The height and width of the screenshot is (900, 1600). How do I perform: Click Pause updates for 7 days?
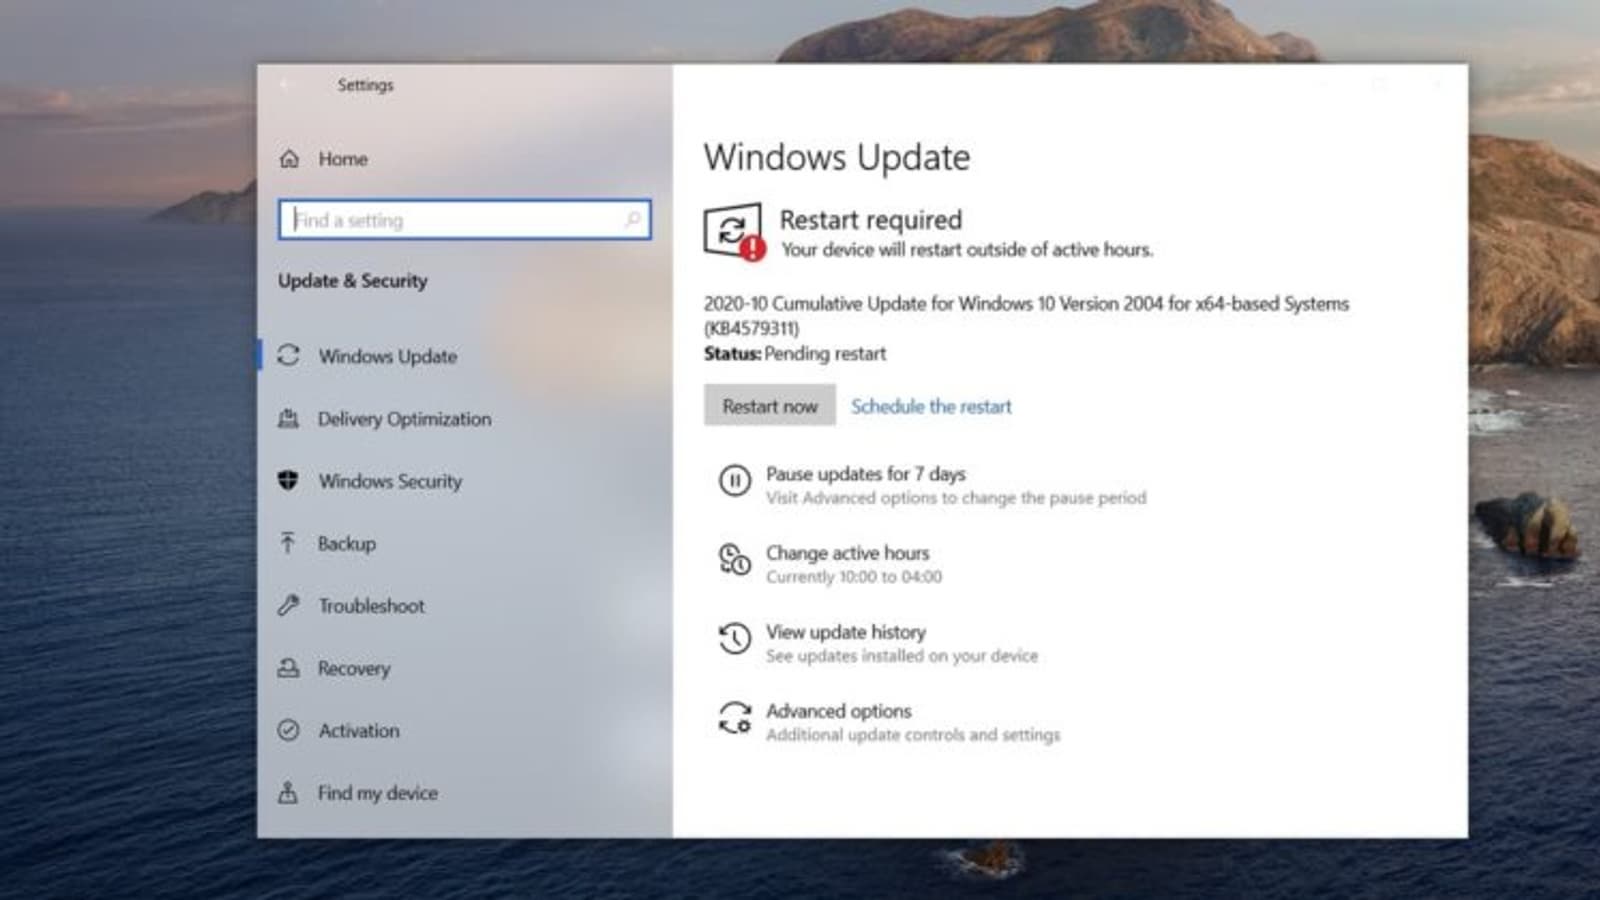click(x=866, y=474)
